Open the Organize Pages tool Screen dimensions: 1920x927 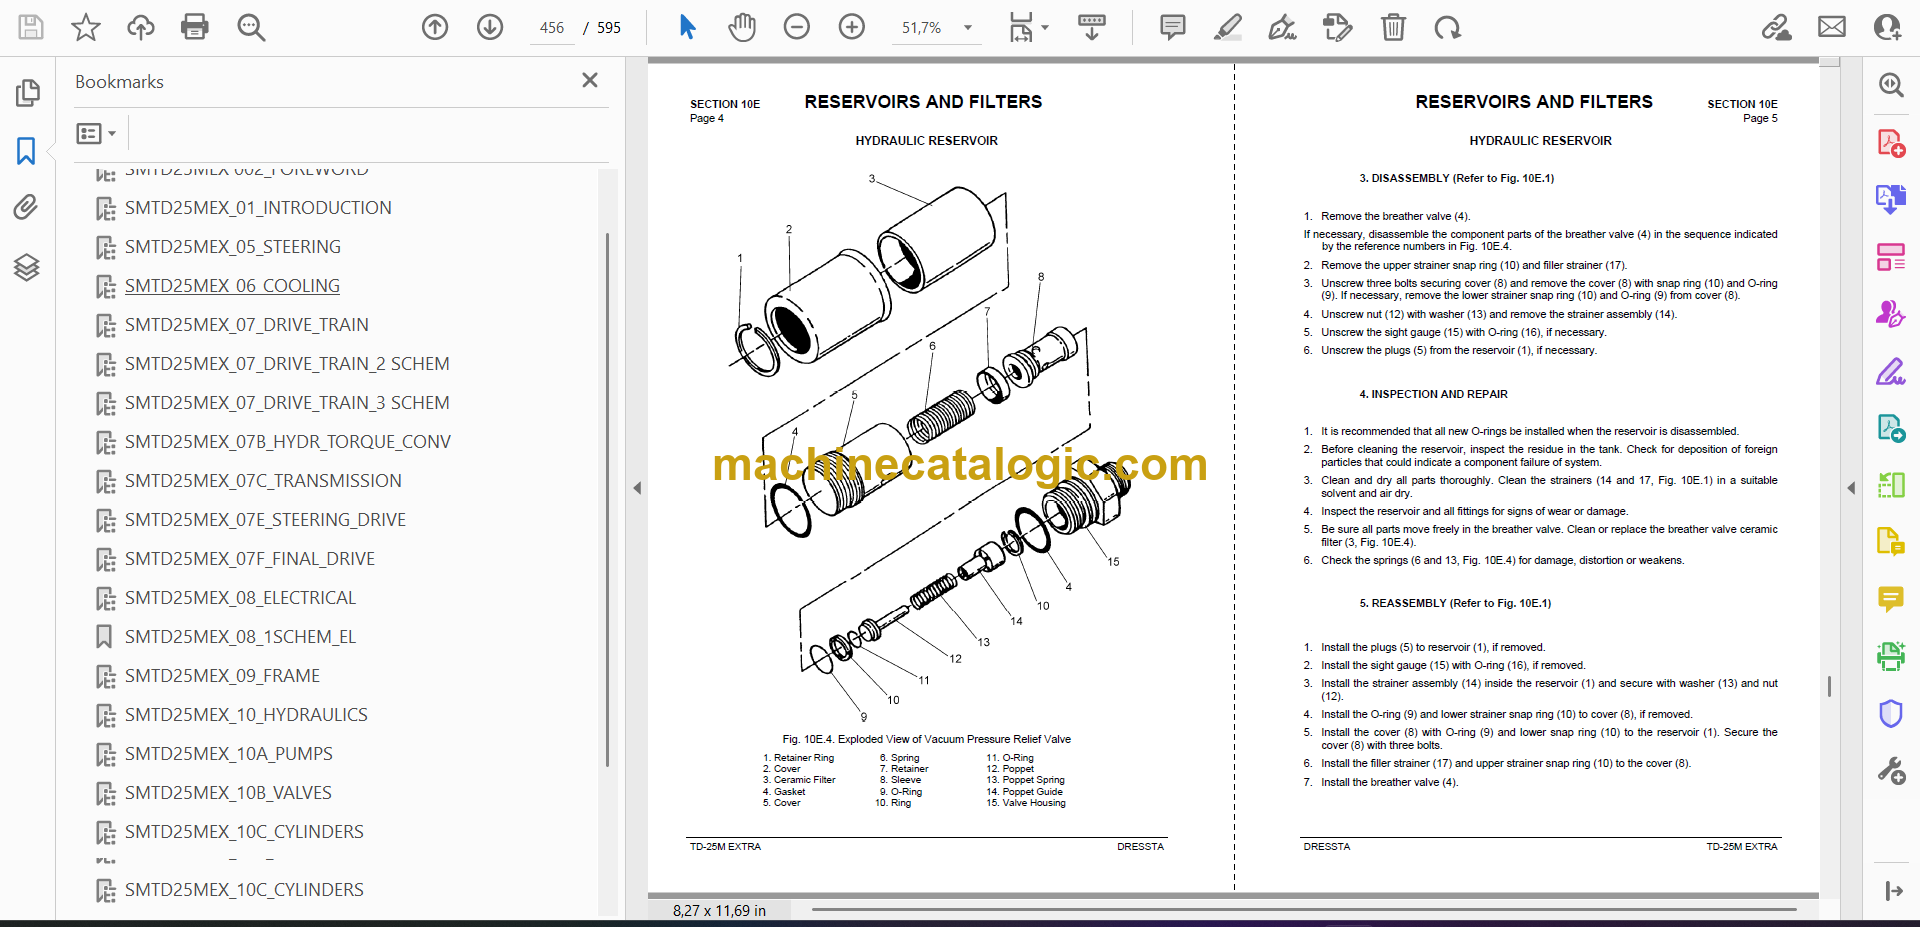click(1891, 257)
